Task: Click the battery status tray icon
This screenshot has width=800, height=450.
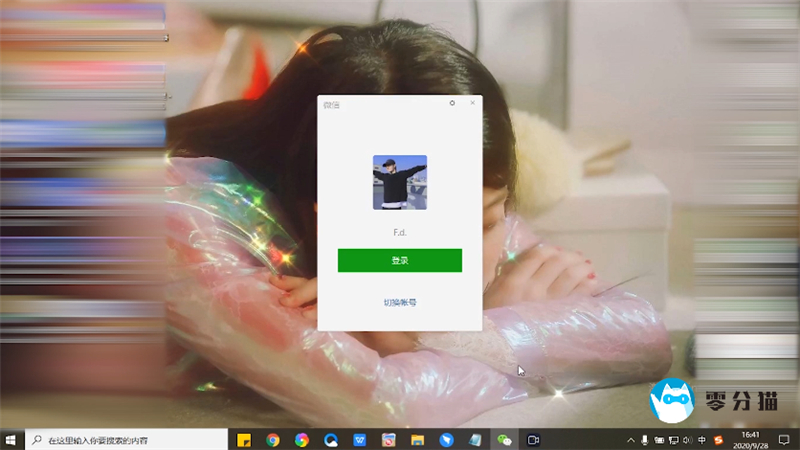Action: 659,440
